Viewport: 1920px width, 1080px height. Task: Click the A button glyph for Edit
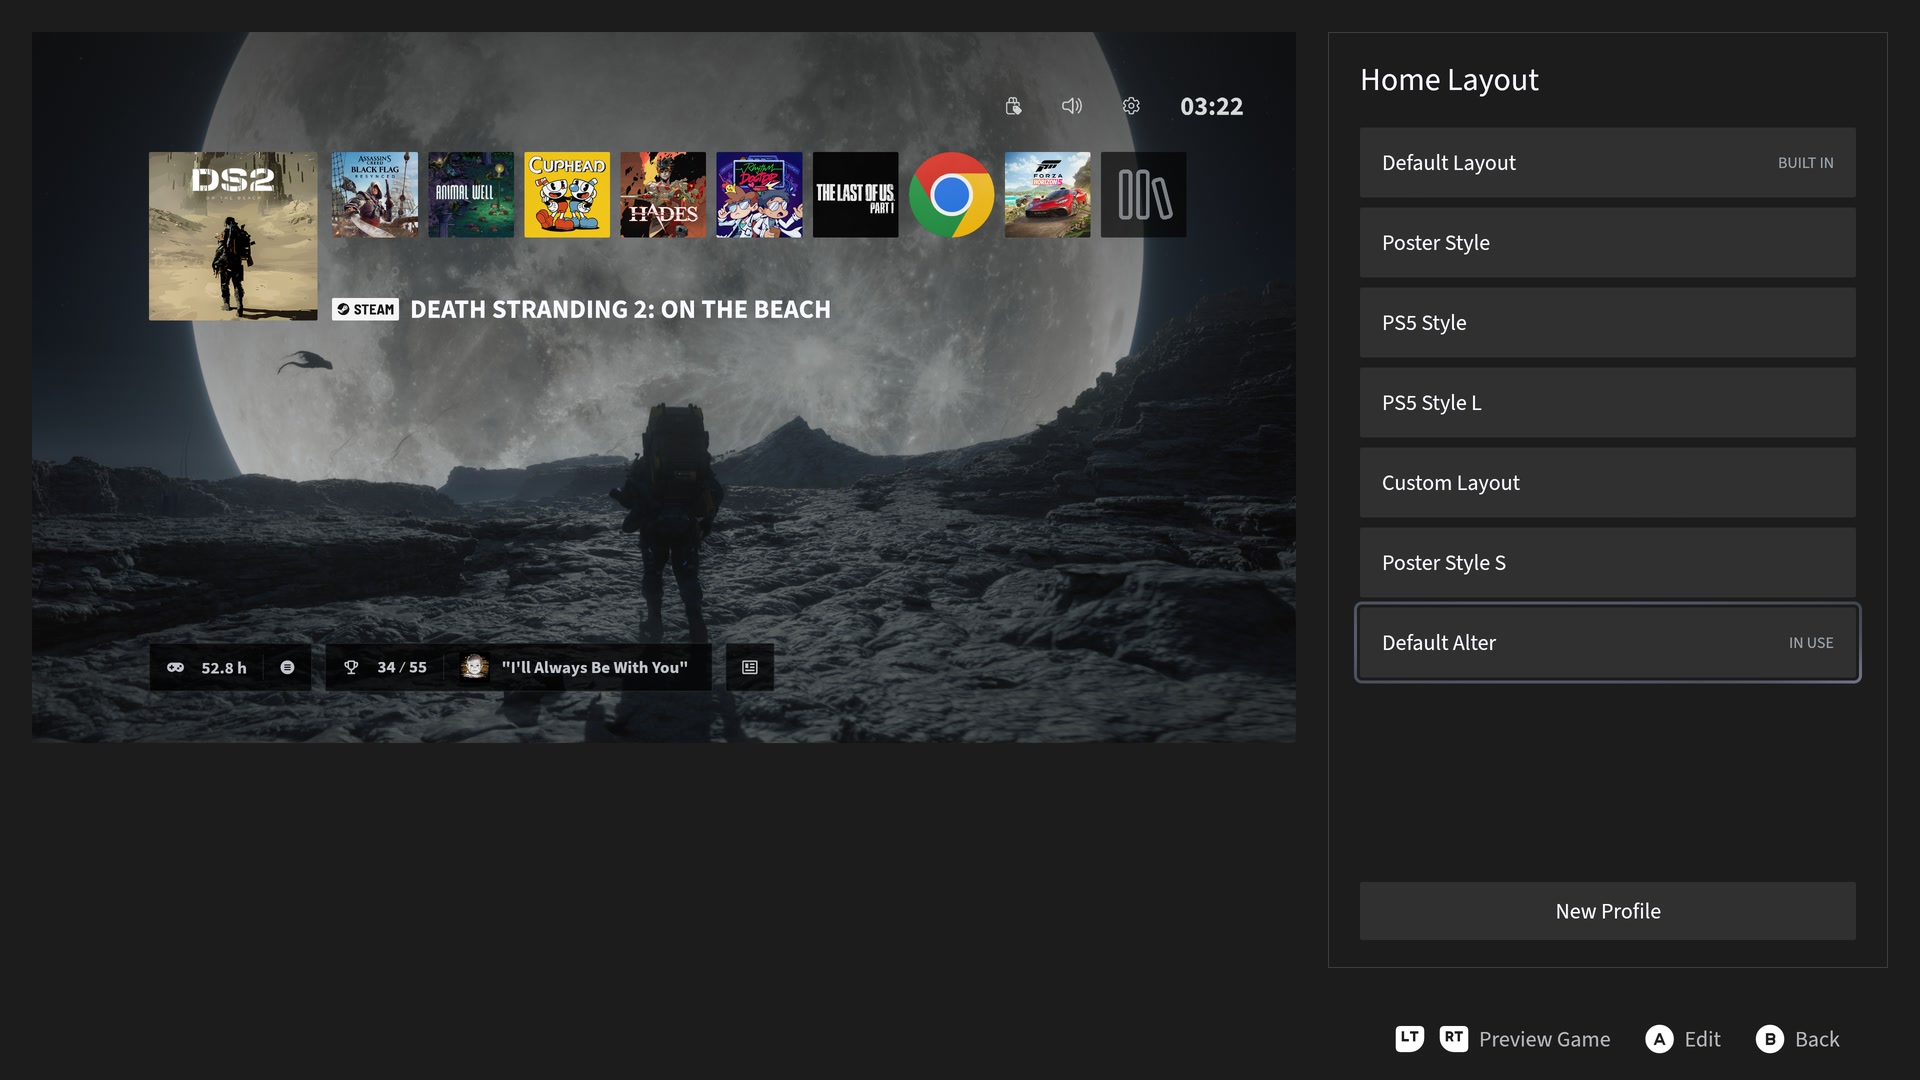[x=1659, y=1039]
